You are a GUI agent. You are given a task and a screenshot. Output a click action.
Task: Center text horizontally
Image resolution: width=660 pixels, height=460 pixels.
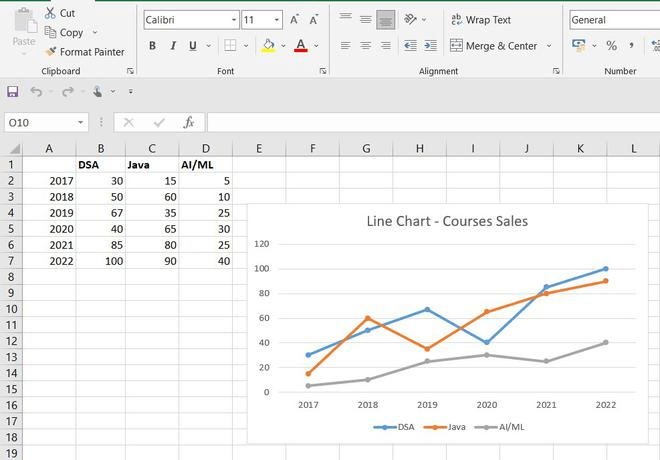click(365, 45)
